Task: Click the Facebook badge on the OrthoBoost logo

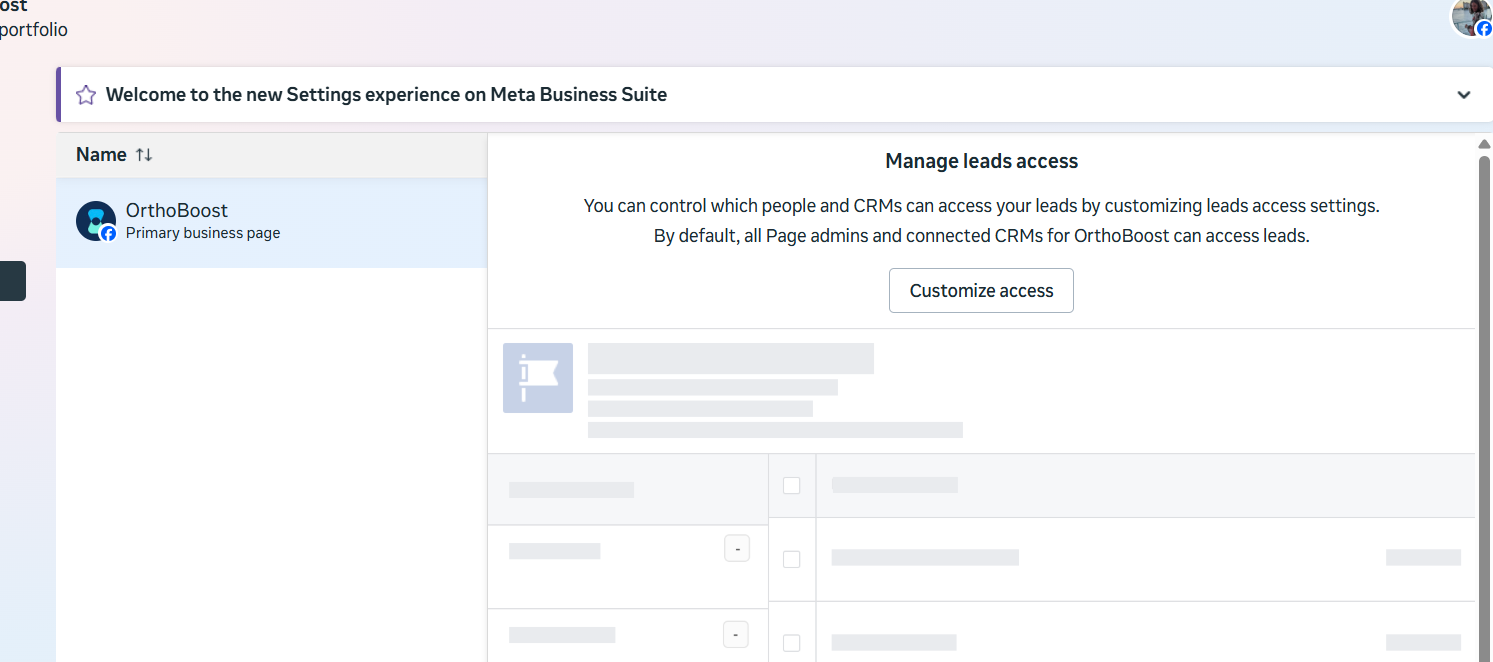Action: click(109, 234)
